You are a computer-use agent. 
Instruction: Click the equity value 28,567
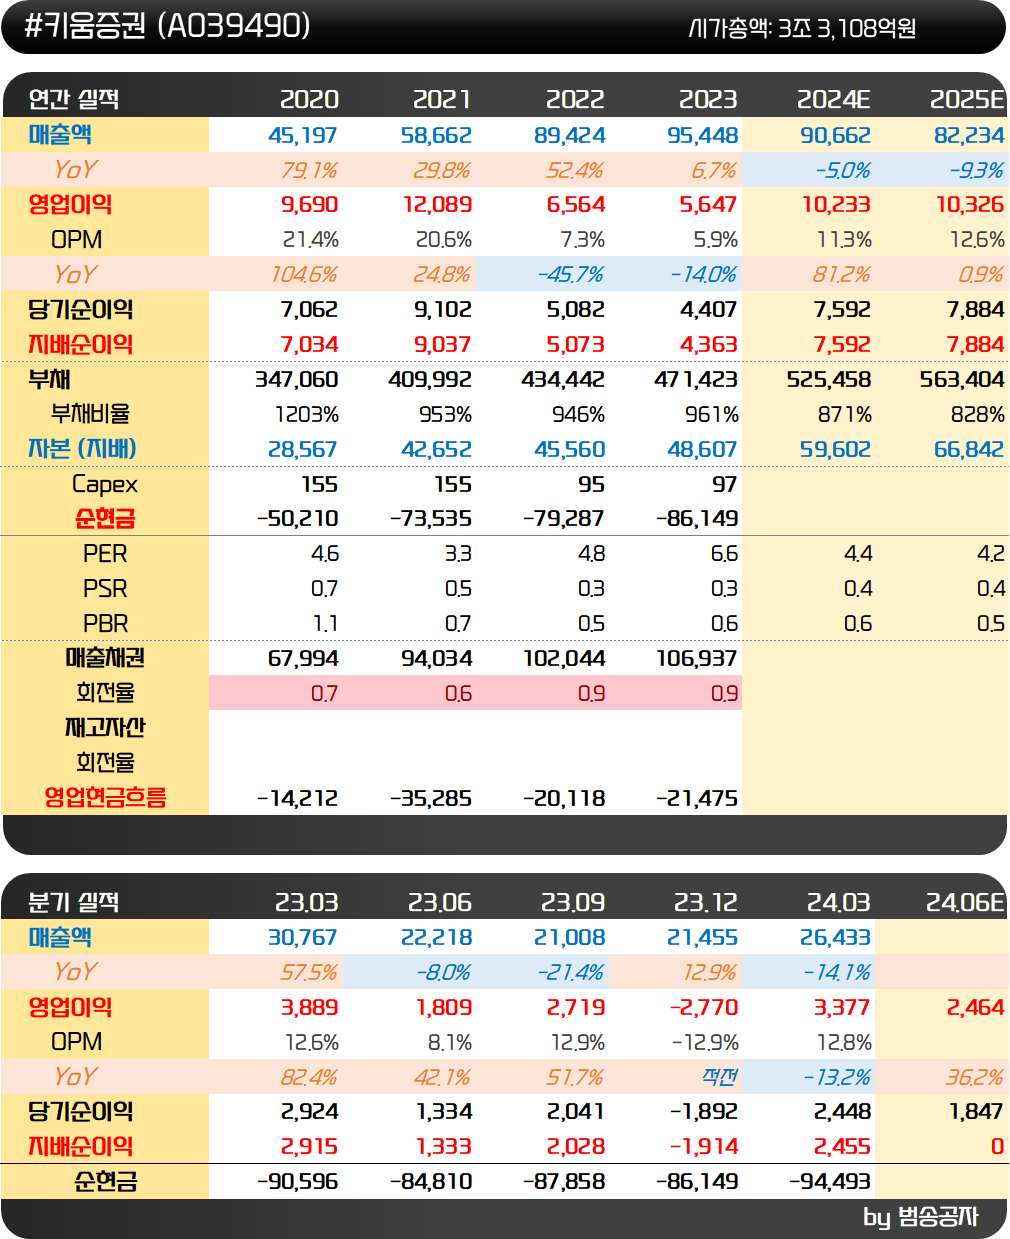(x=303, y=449)
